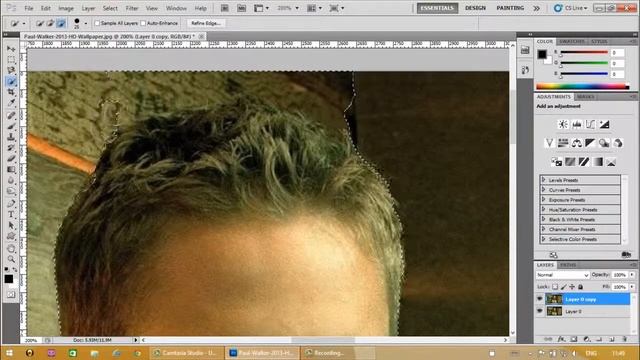Viewport: 640px width, 360px height.
Task: Open the Image menu
Action: click(66, 8)
